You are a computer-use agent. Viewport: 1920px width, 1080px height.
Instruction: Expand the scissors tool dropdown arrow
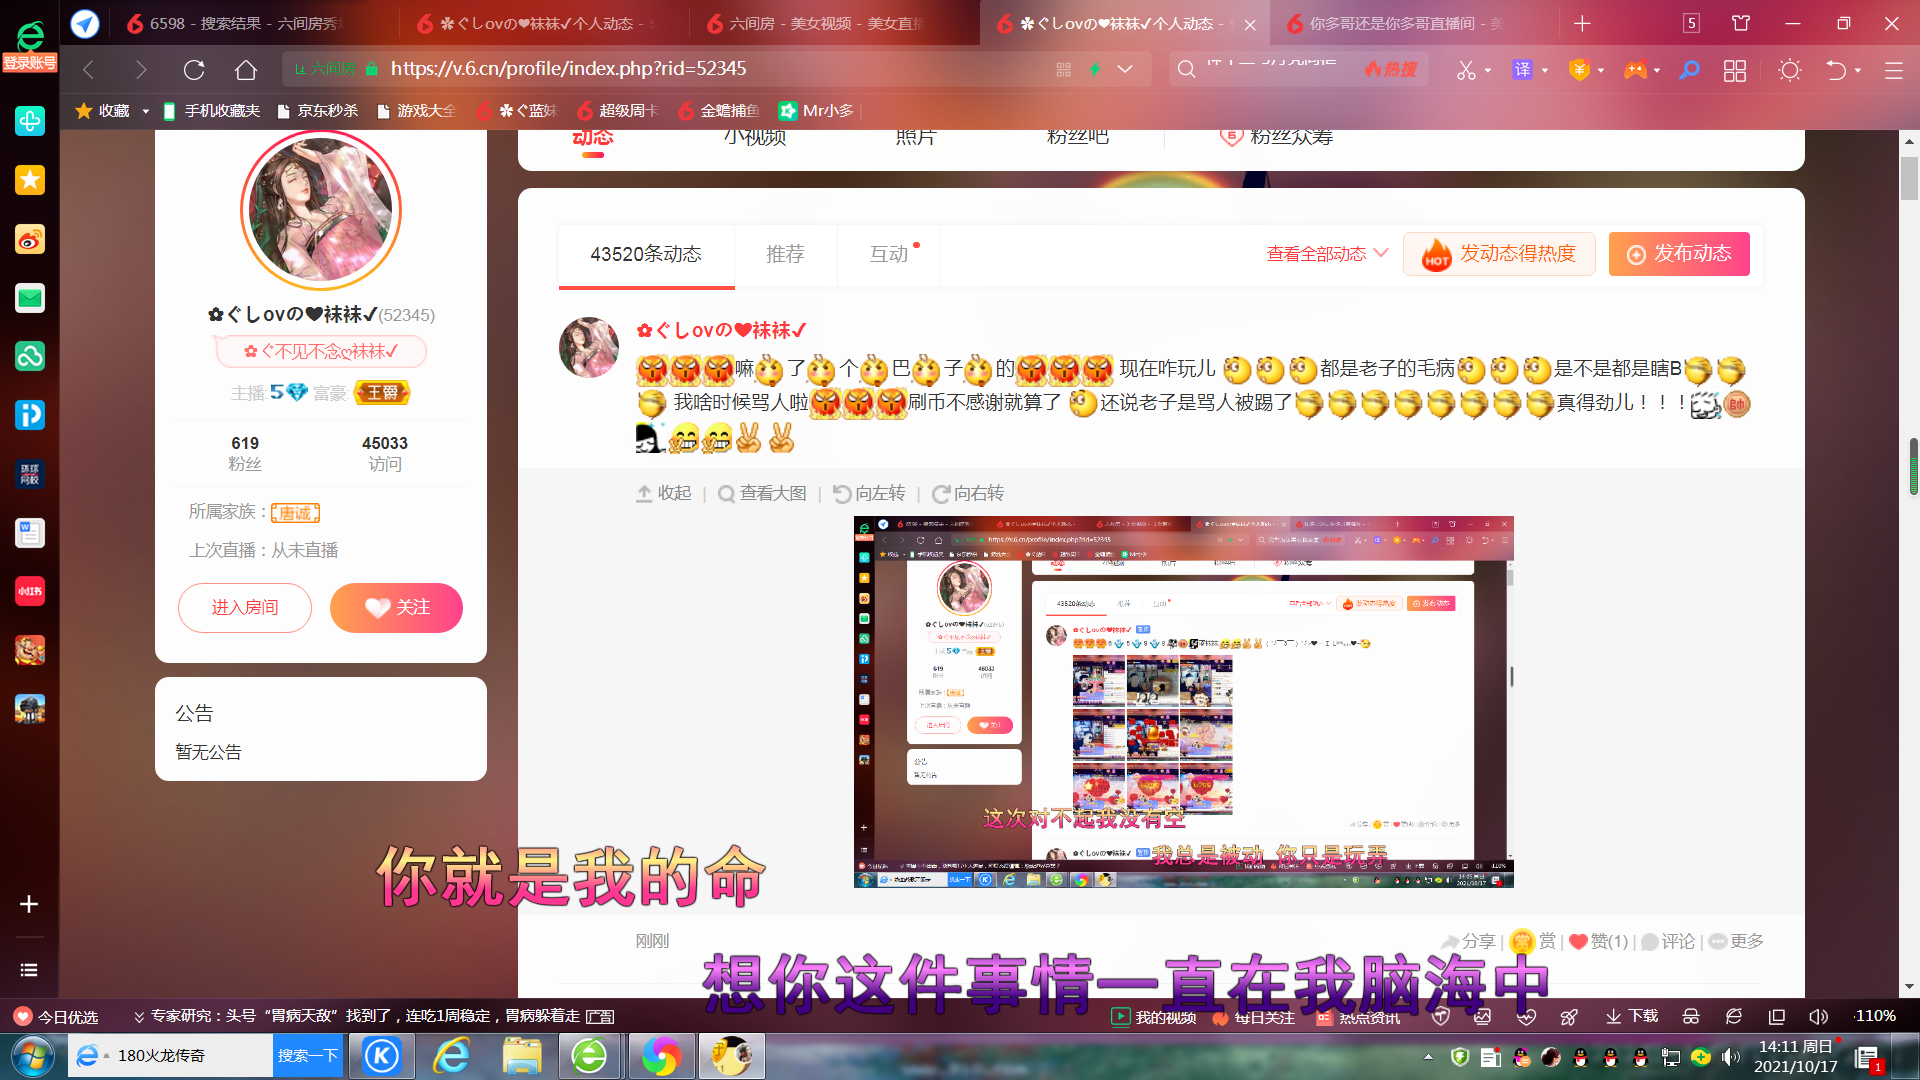(1488, 70)
